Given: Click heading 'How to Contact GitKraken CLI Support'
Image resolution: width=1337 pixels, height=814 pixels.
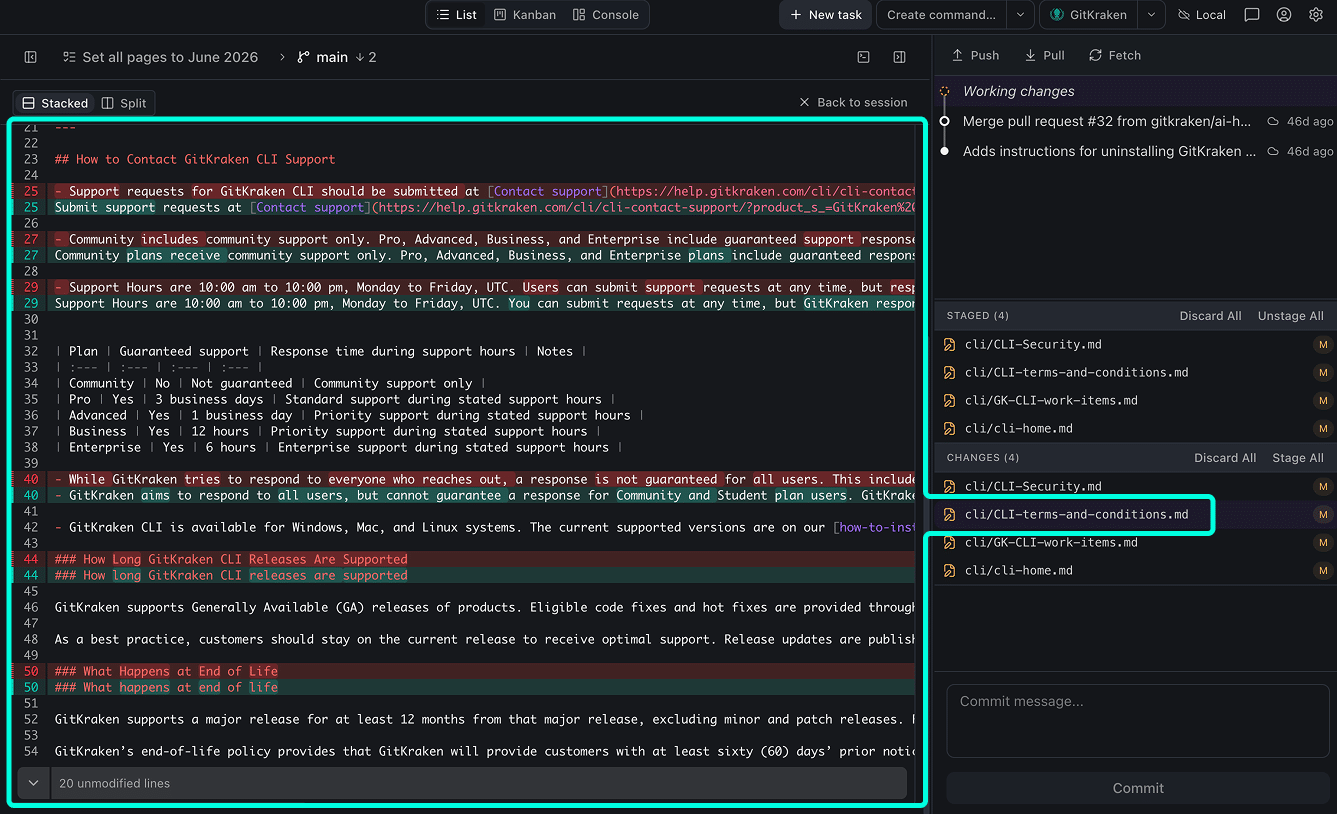Looking at the screenshot, I should [195, 159].
